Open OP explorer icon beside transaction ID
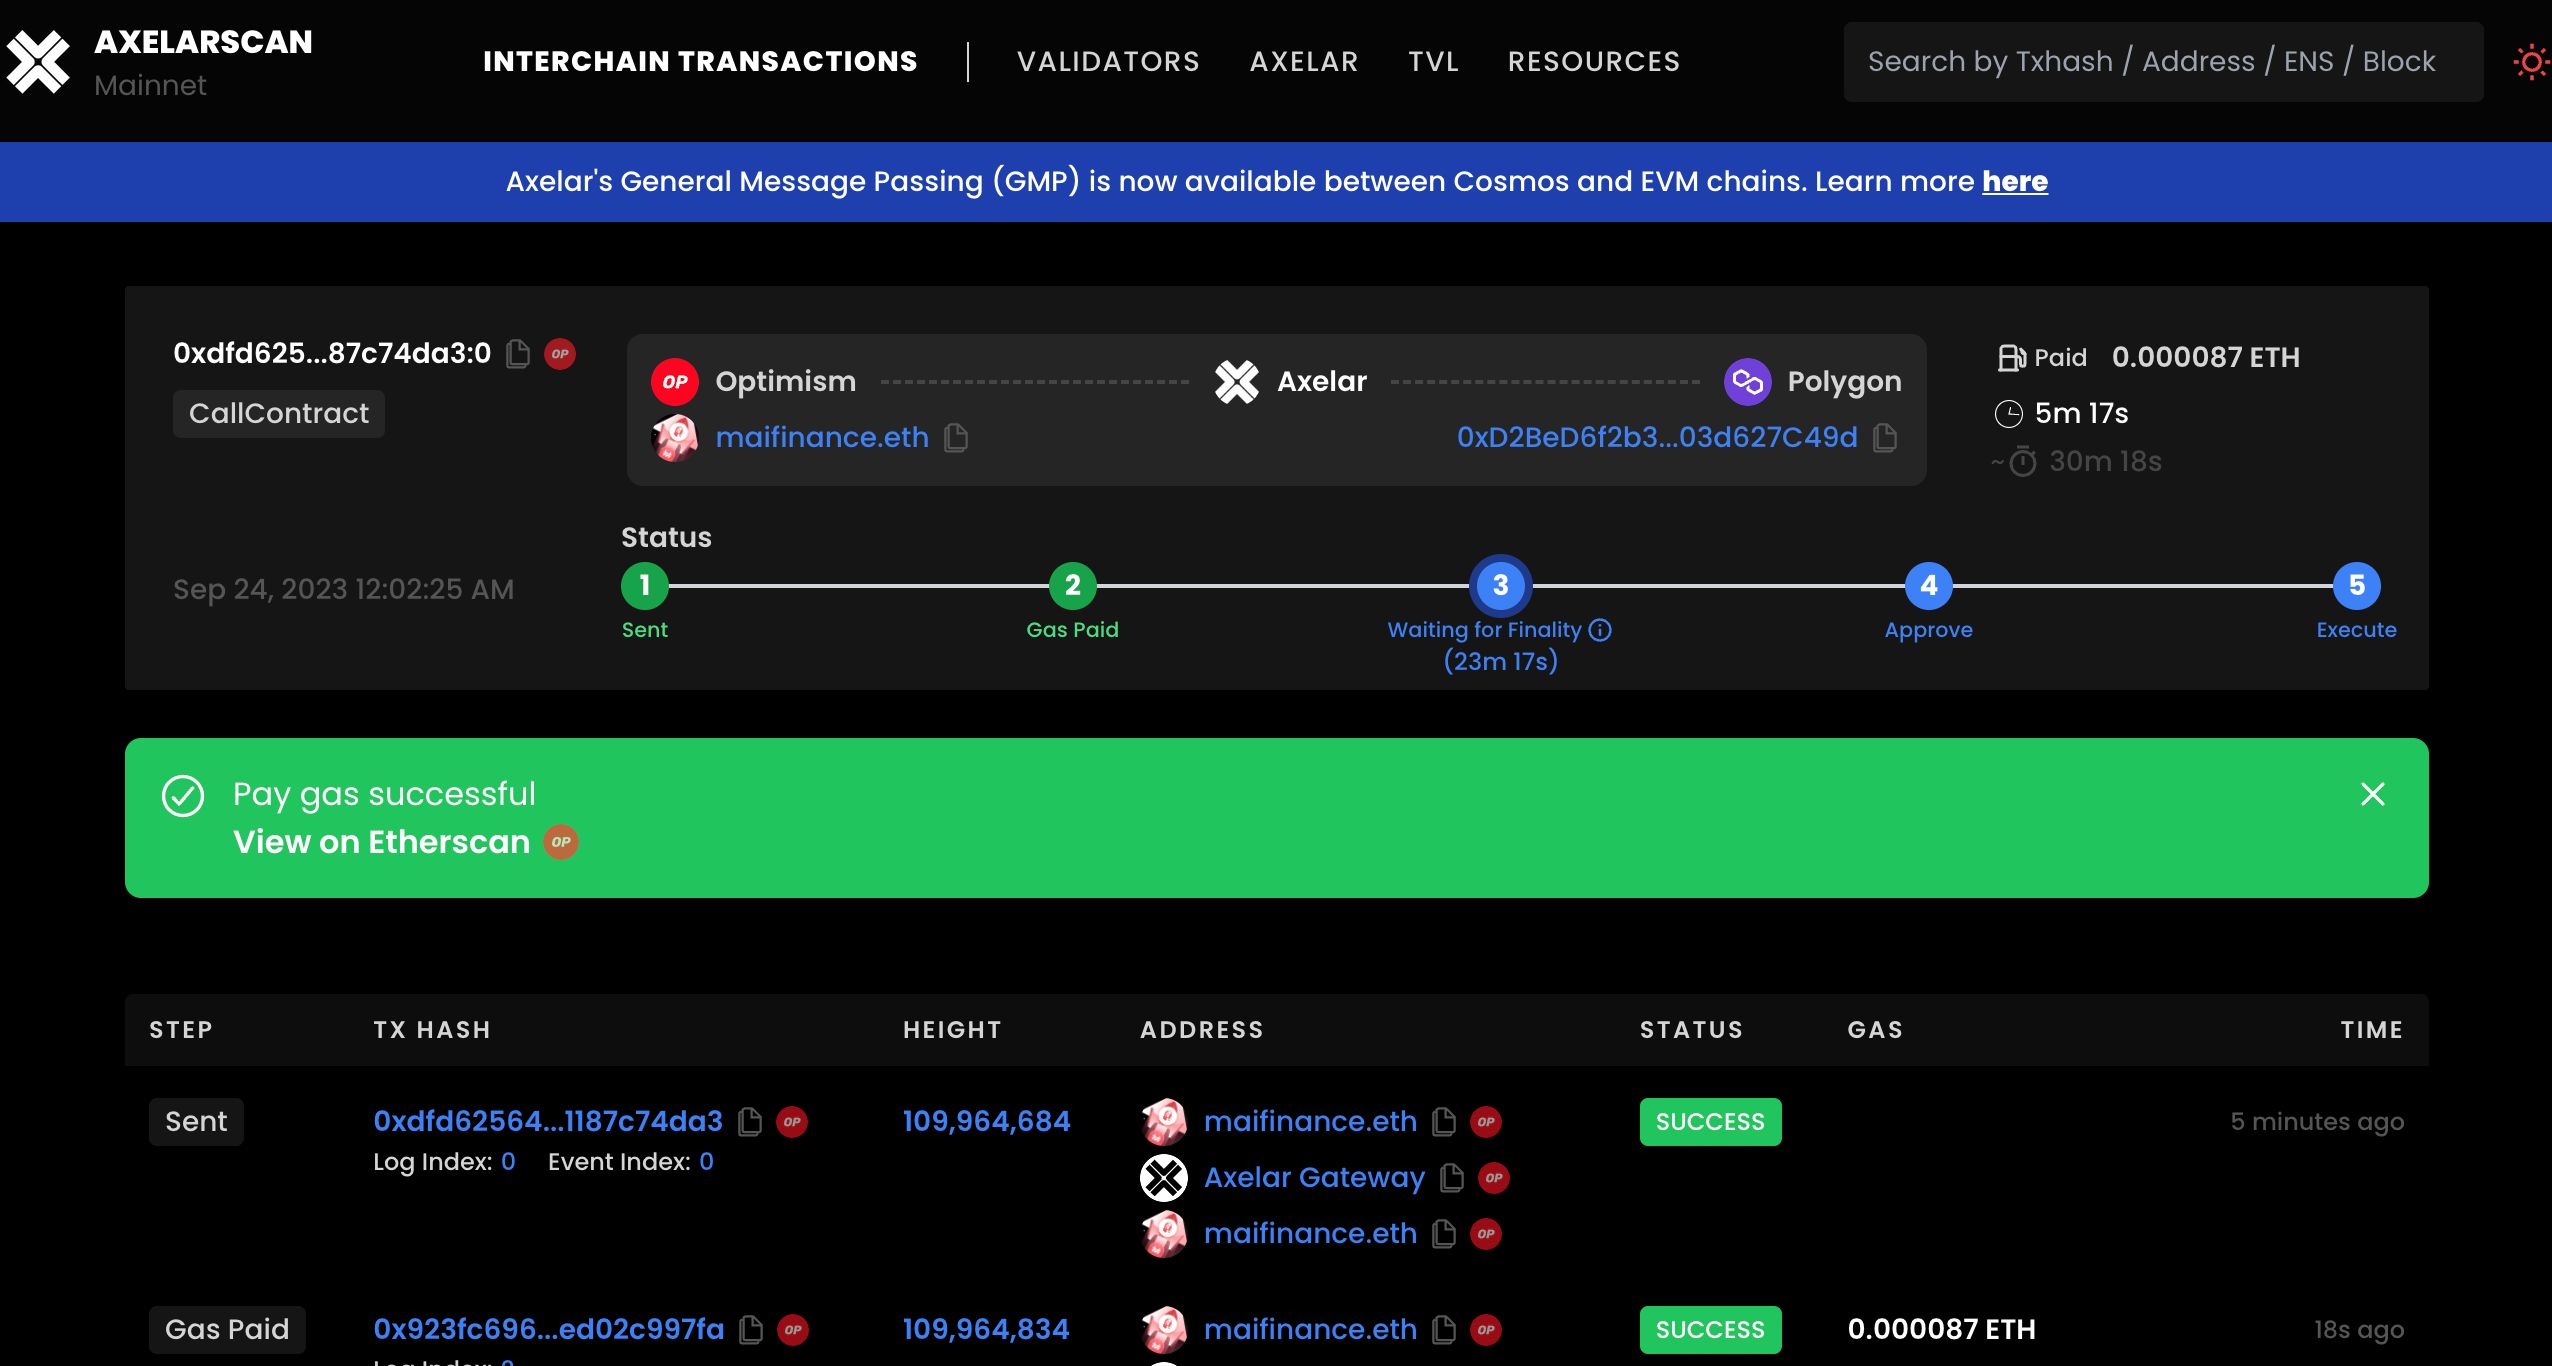This screenshot has width=2552, height=1366. click(560, 354)
